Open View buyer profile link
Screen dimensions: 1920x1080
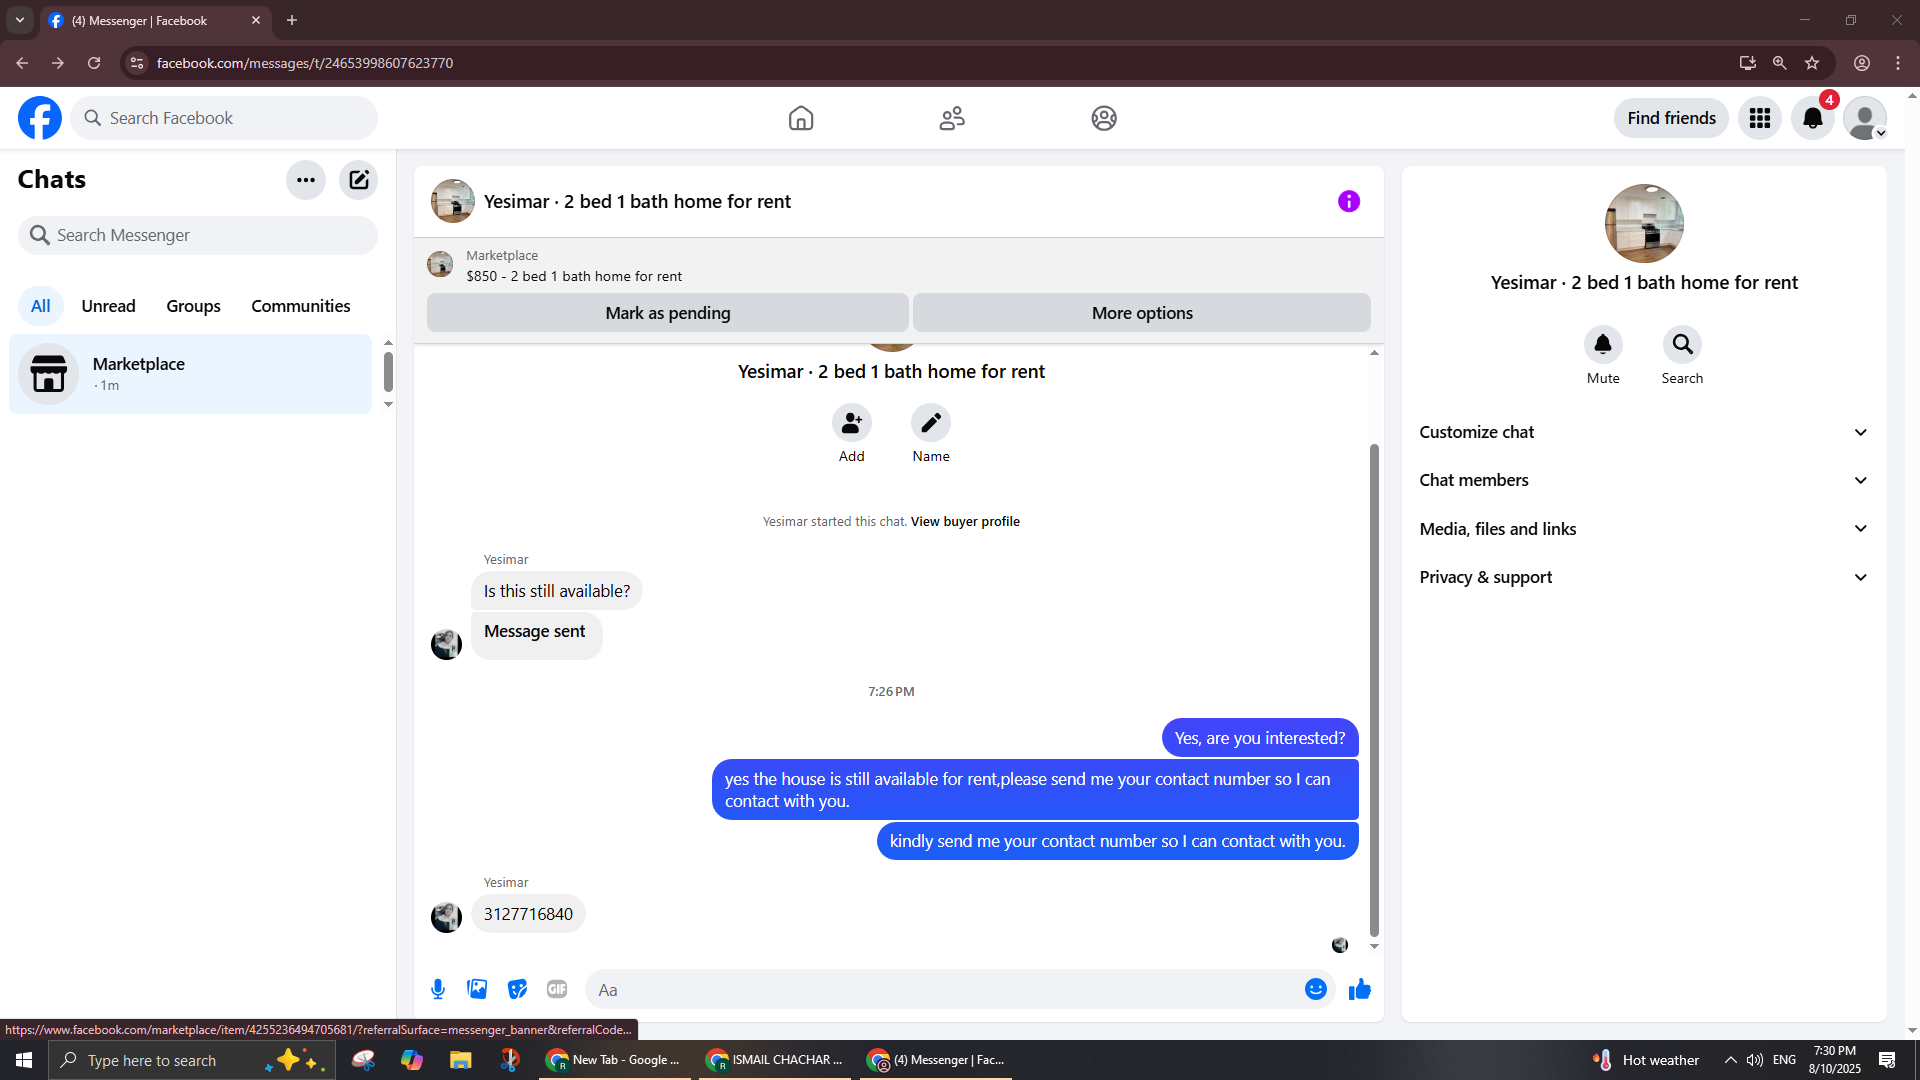coord(964,521)
